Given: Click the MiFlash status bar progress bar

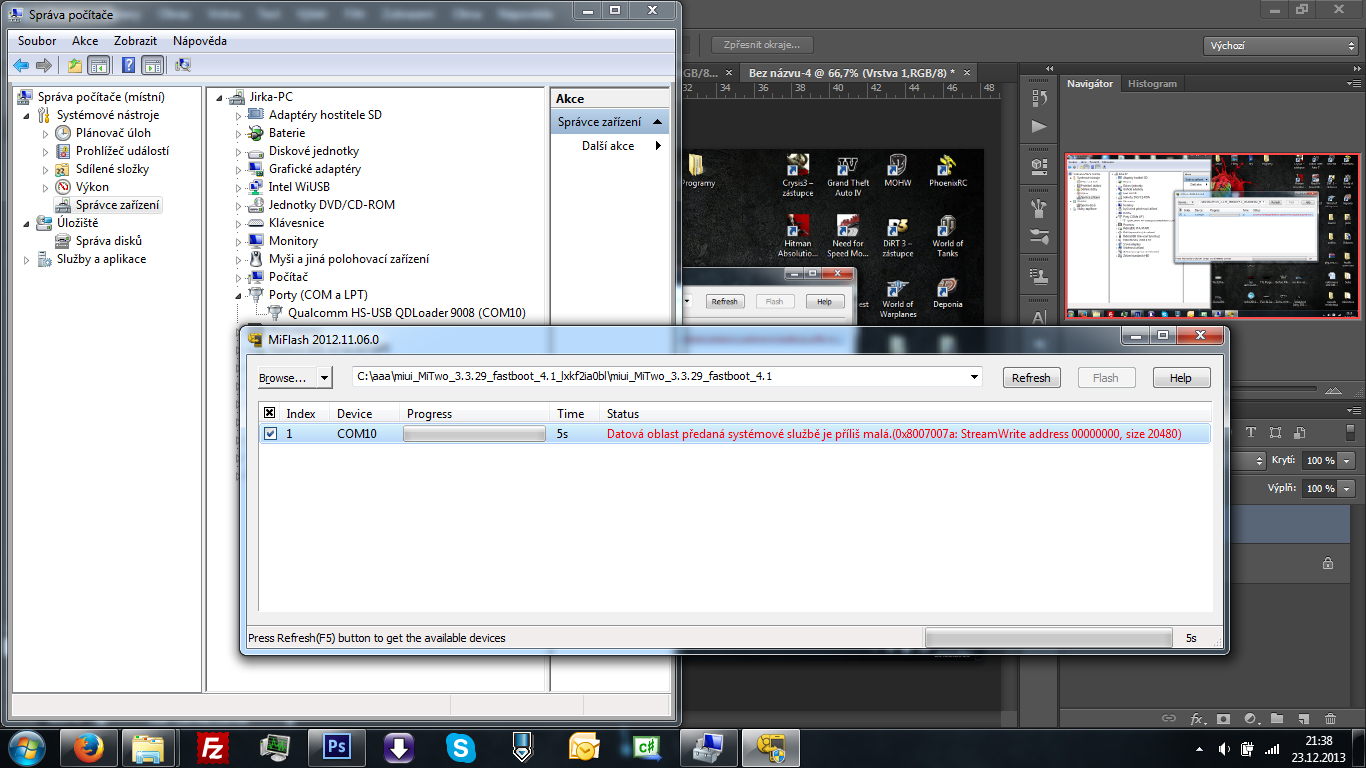Looking at the screenshot, I should tap(1048, 638).
